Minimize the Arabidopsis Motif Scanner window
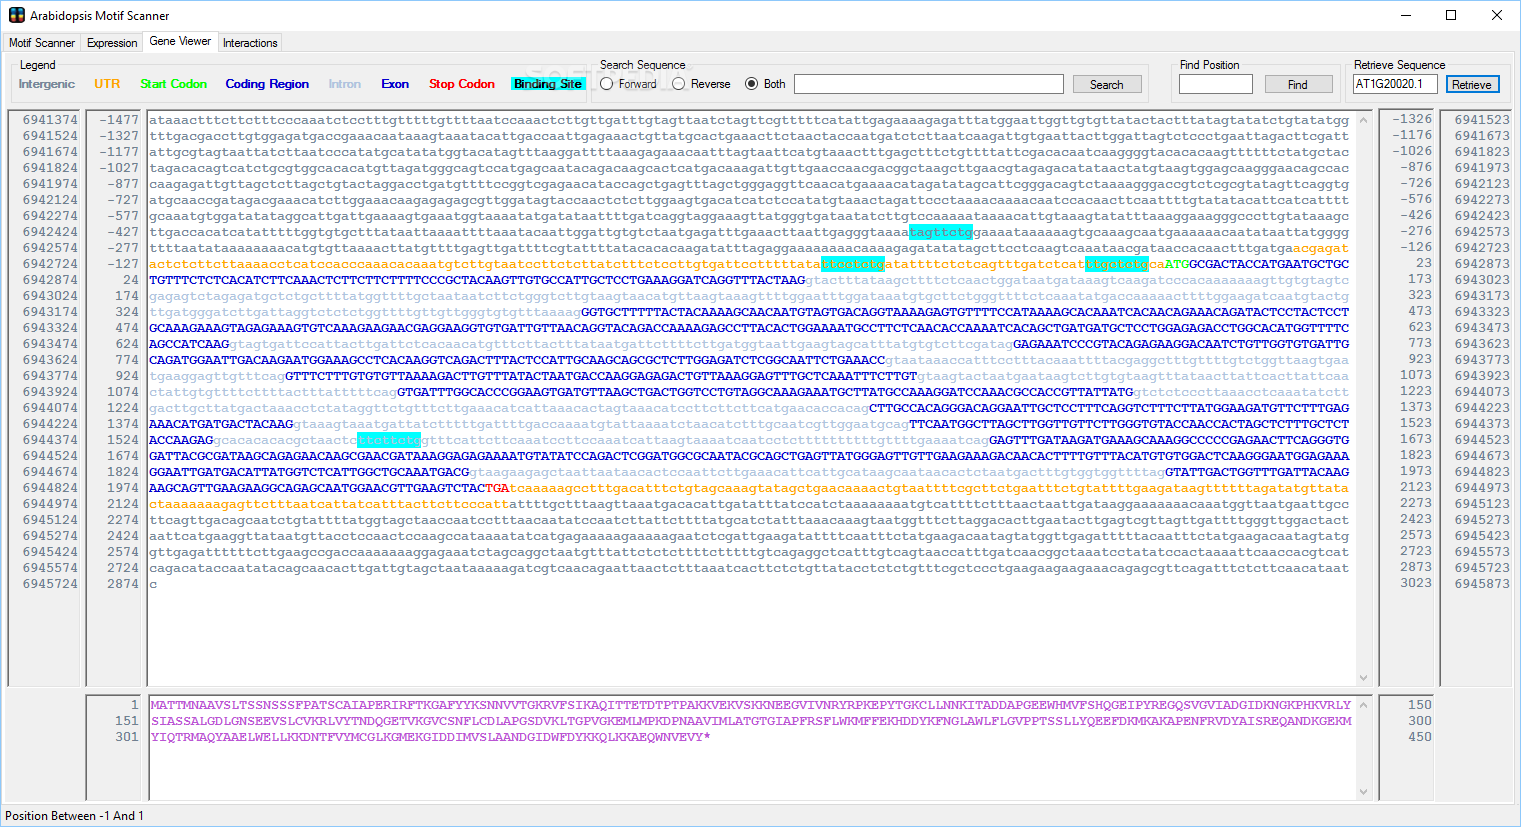The height and width of the screenshot is (827, 1521). (1405, 15)
